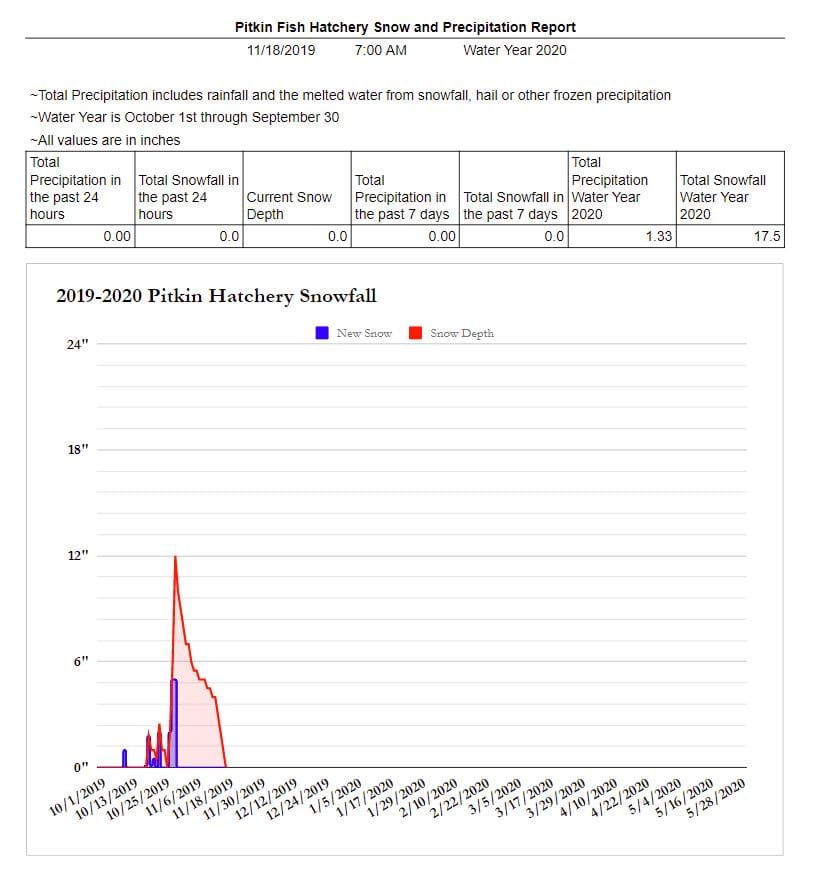816x884 pixels.
Task: Click the Pitkin Fish Hatchery report title
Action: click(x=405, y=27)
